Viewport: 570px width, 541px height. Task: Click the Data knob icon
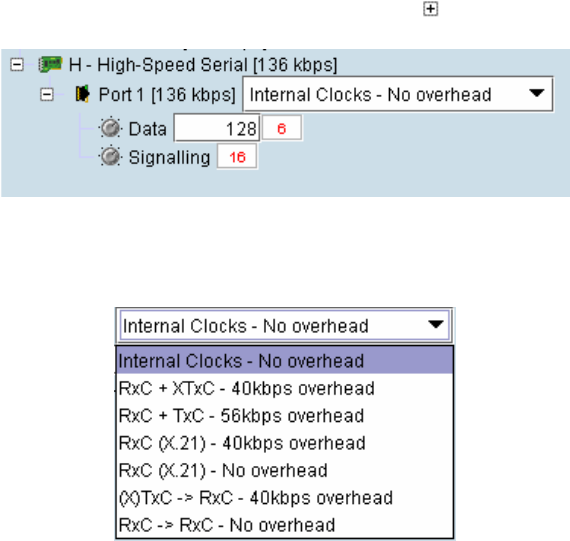coord(110,128)
